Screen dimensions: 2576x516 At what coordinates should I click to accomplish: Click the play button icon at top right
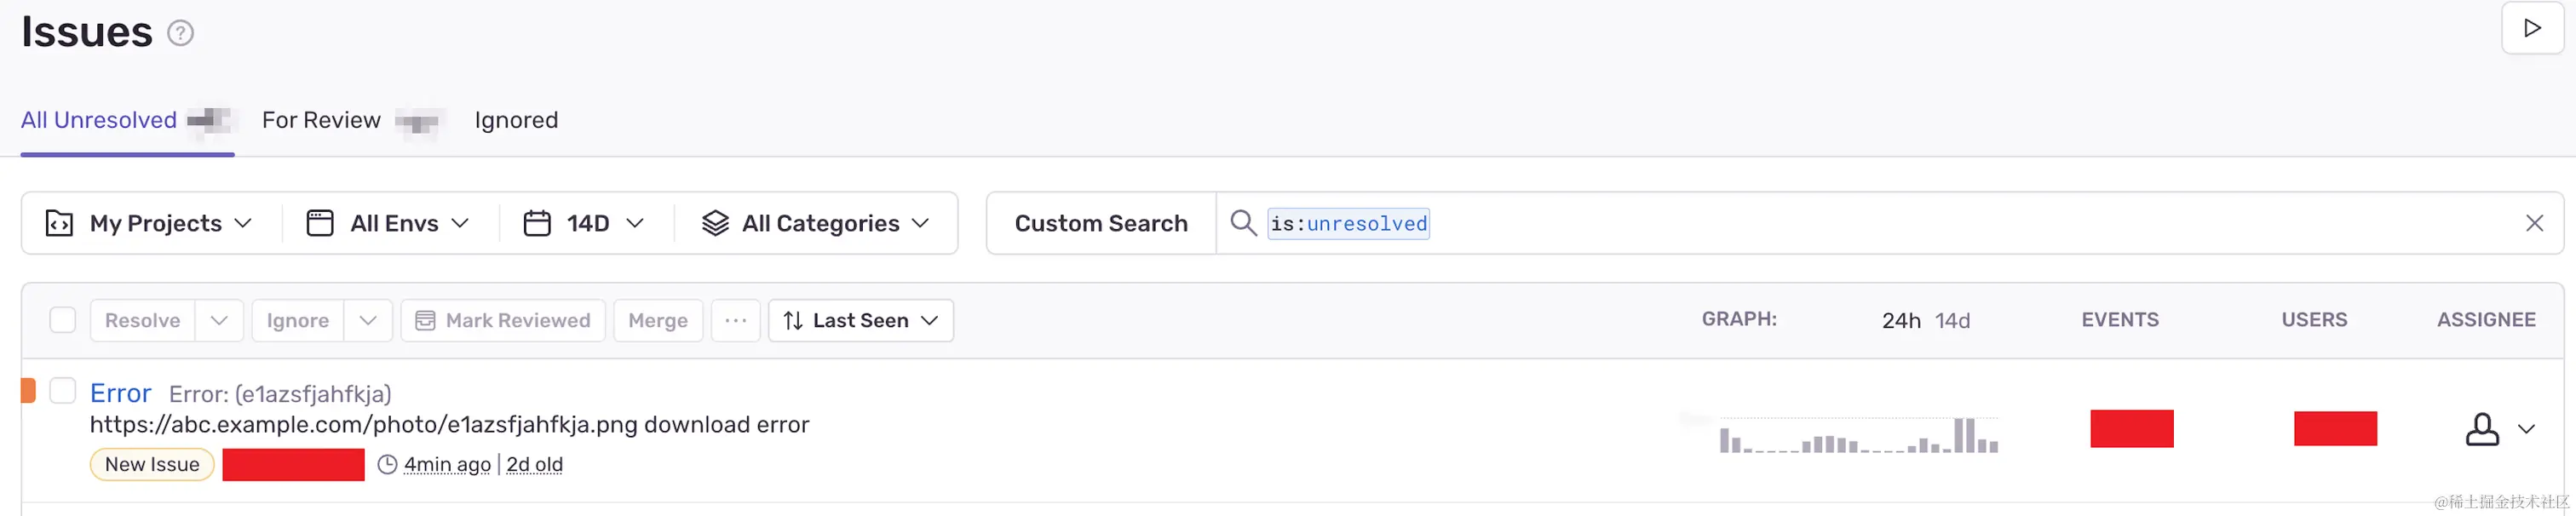click(2531, 28)
